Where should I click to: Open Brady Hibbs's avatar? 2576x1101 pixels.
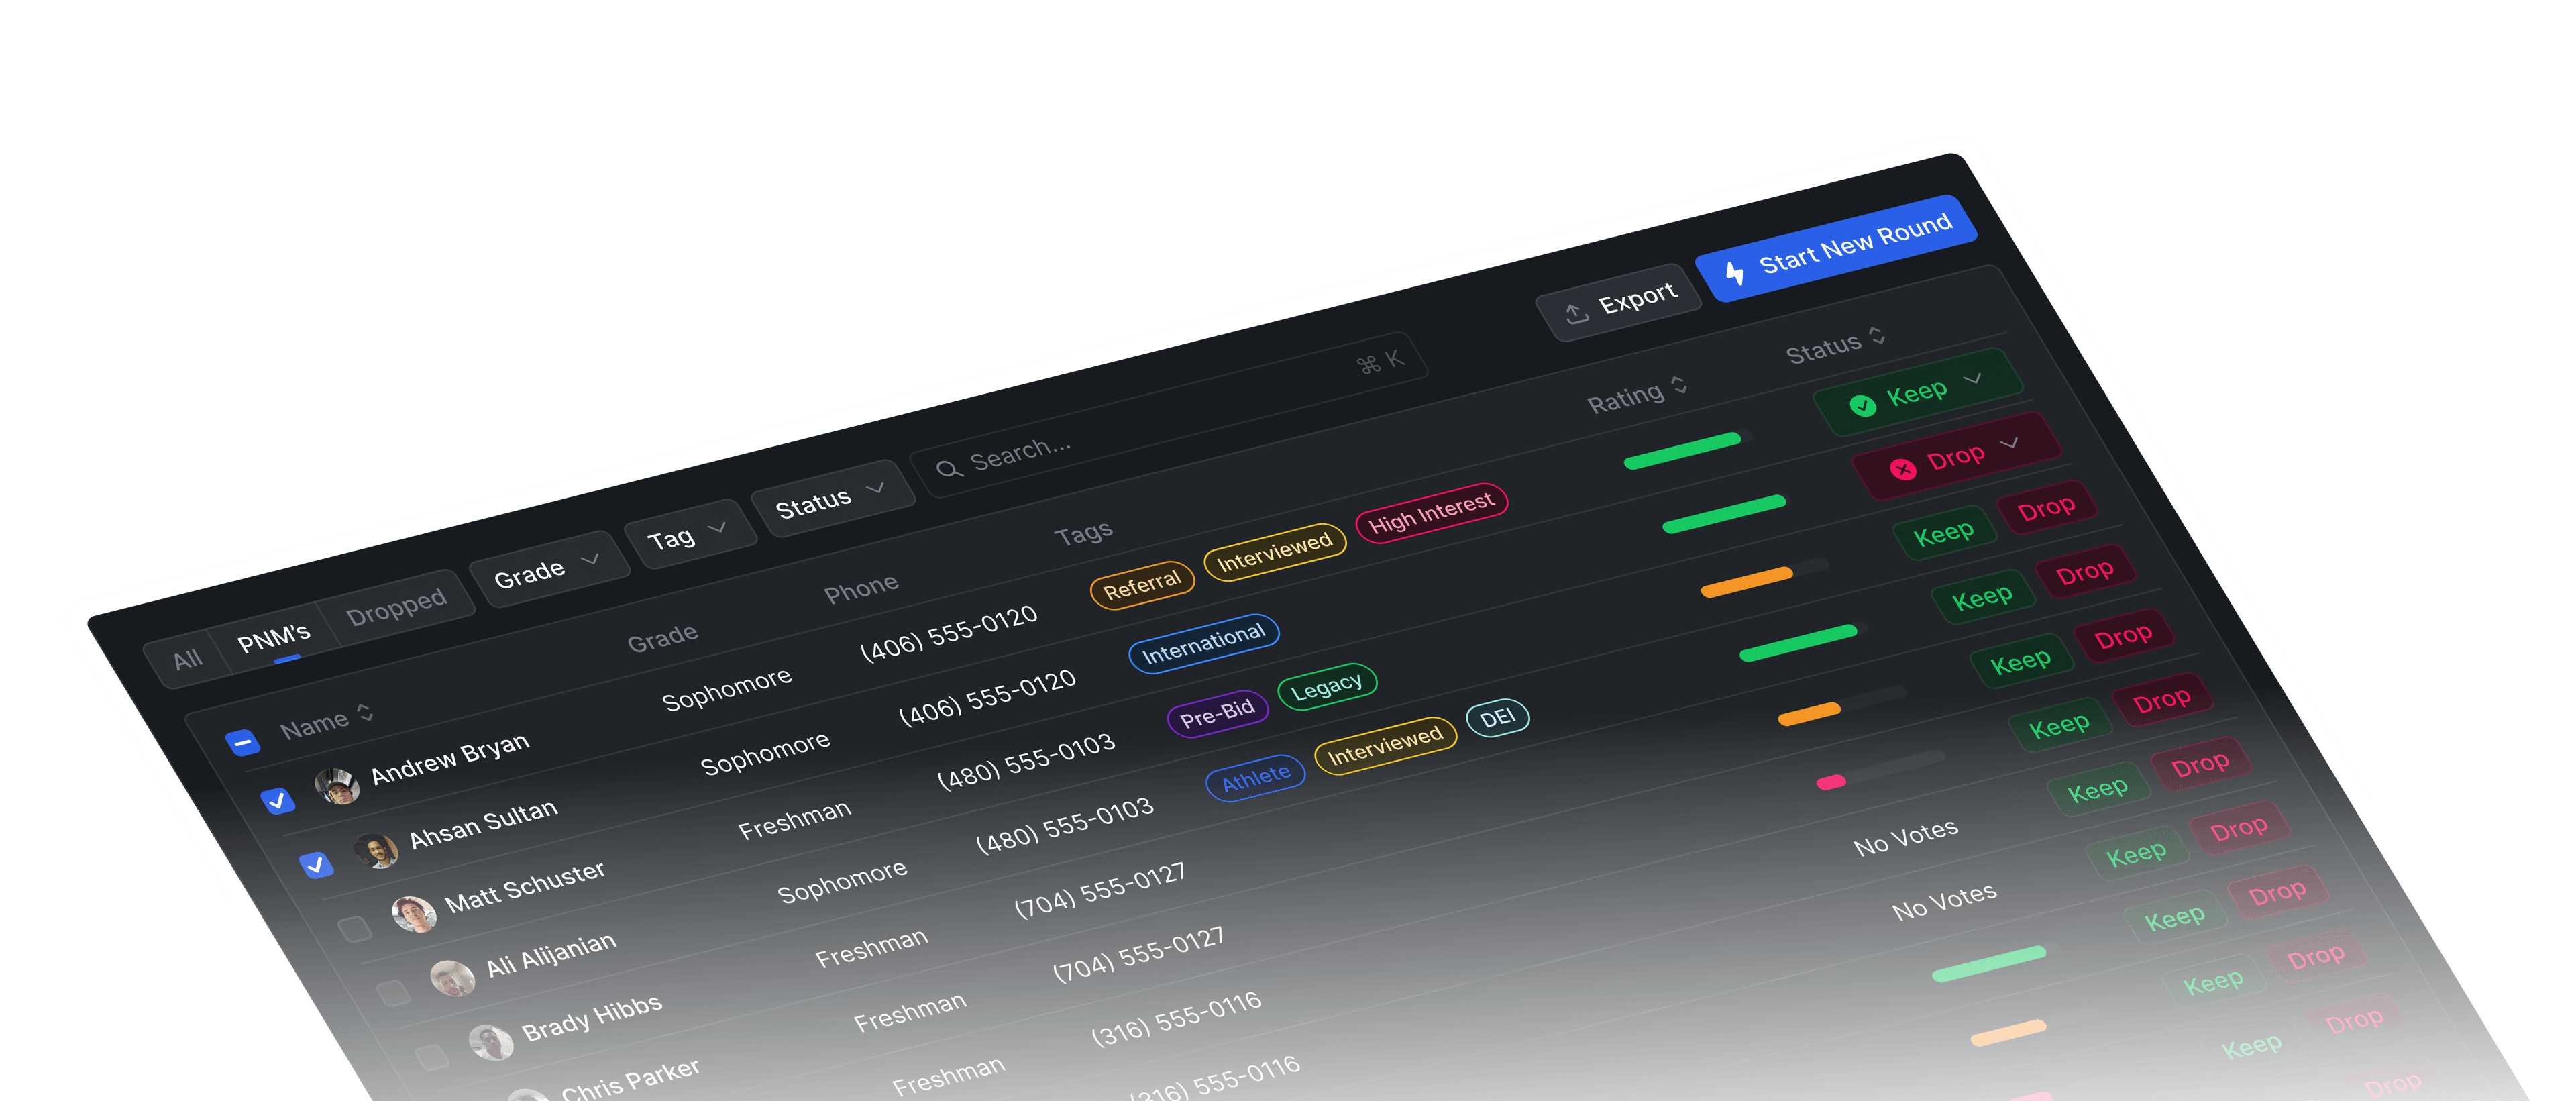tap(491, 1042)
